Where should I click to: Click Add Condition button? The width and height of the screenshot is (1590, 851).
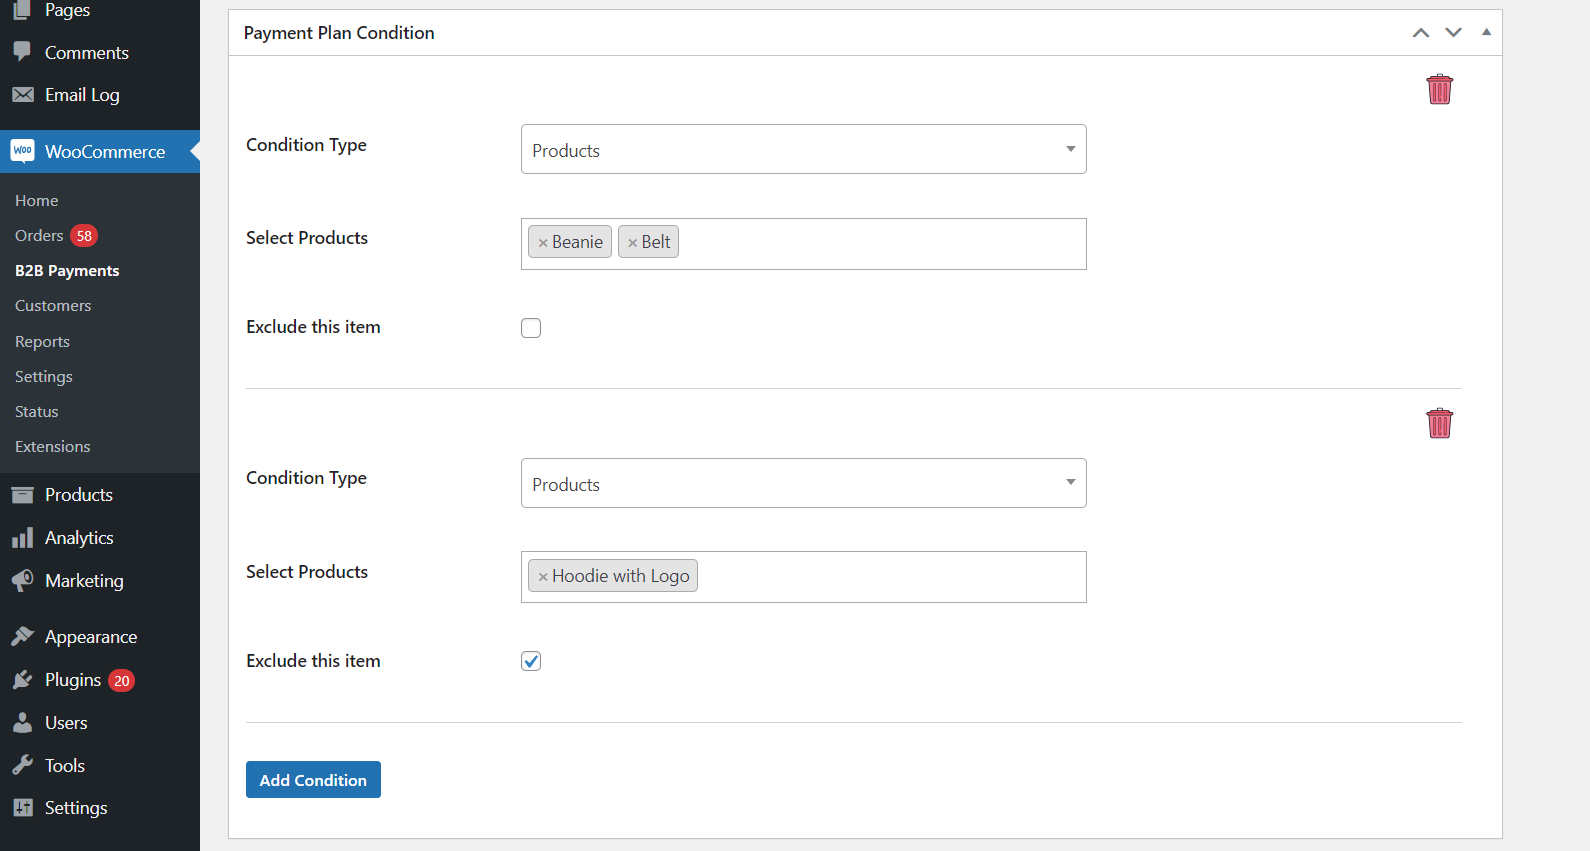[313, 780]
